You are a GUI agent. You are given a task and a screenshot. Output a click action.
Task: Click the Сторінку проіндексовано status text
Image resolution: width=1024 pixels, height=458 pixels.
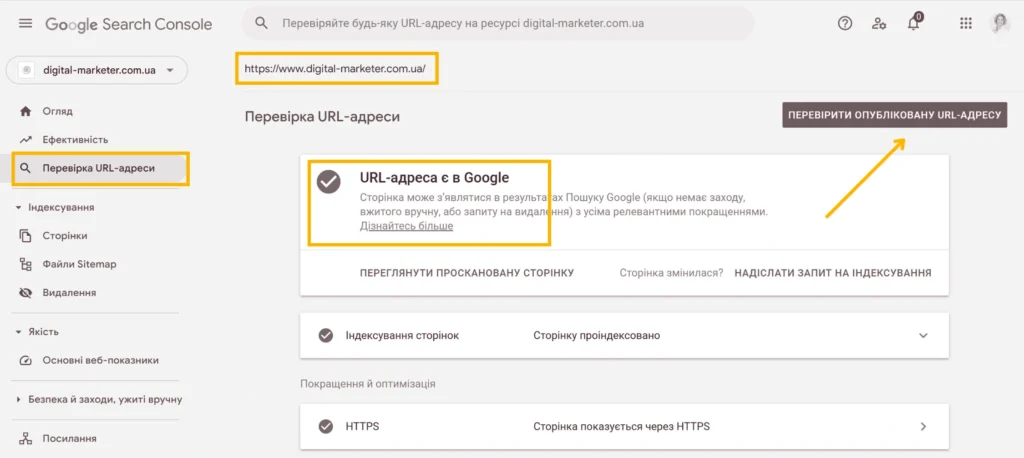point(596,335)
